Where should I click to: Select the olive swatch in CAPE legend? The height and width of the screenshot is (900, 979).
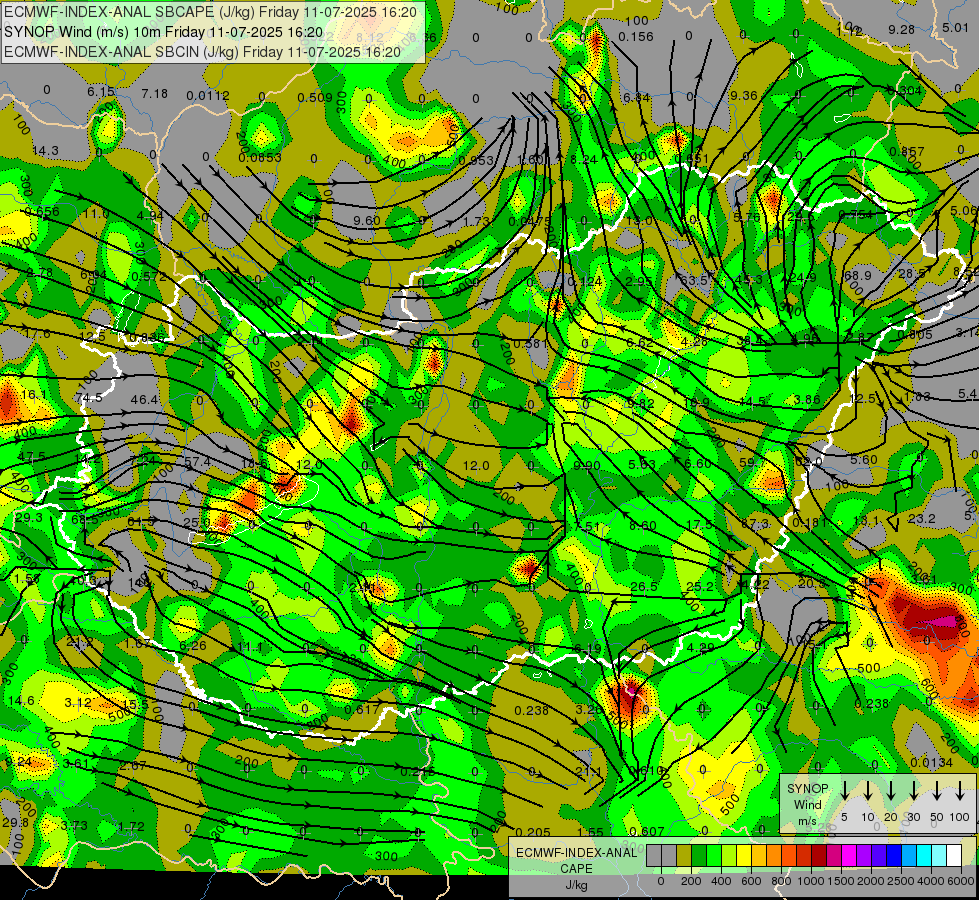point(684,855)
